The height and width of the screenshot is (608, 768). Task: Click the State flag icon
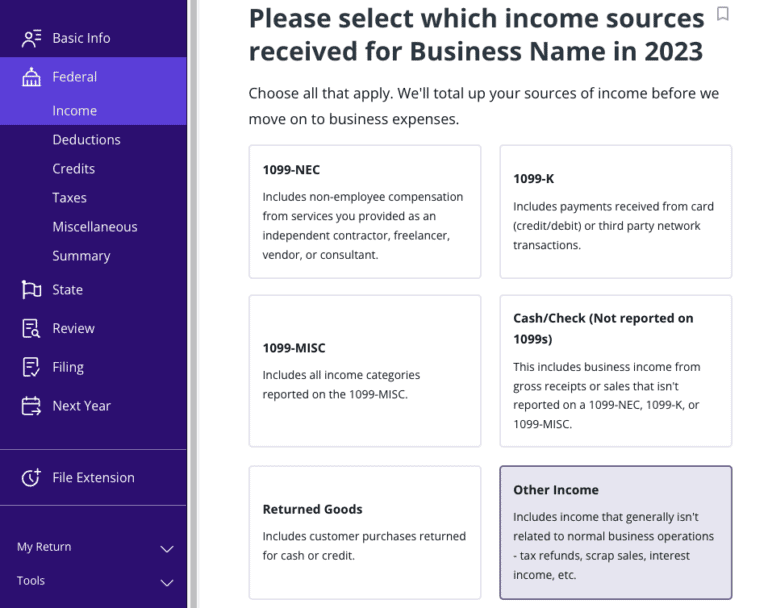point(31,290)
